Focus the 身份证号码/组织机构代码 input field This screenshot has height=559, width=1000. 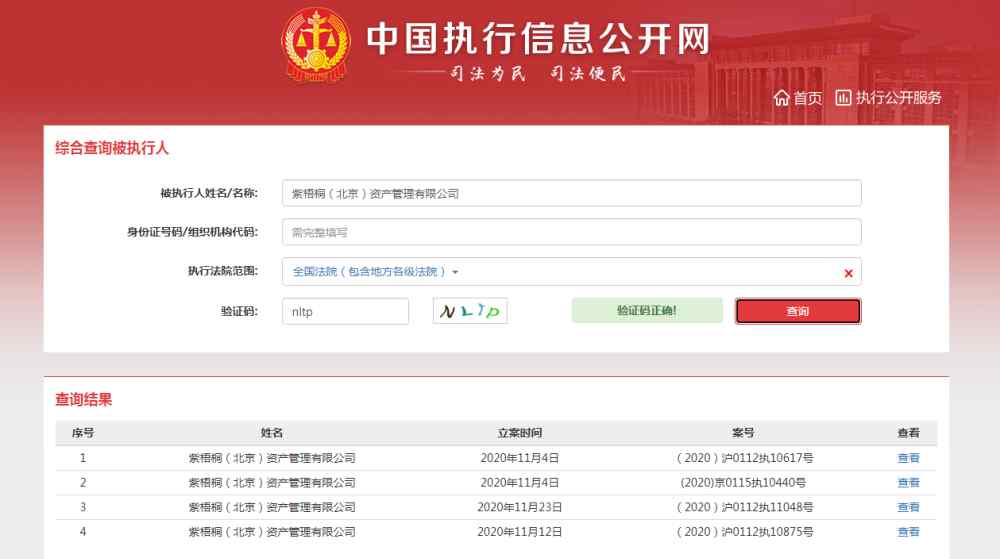point(571,232)
